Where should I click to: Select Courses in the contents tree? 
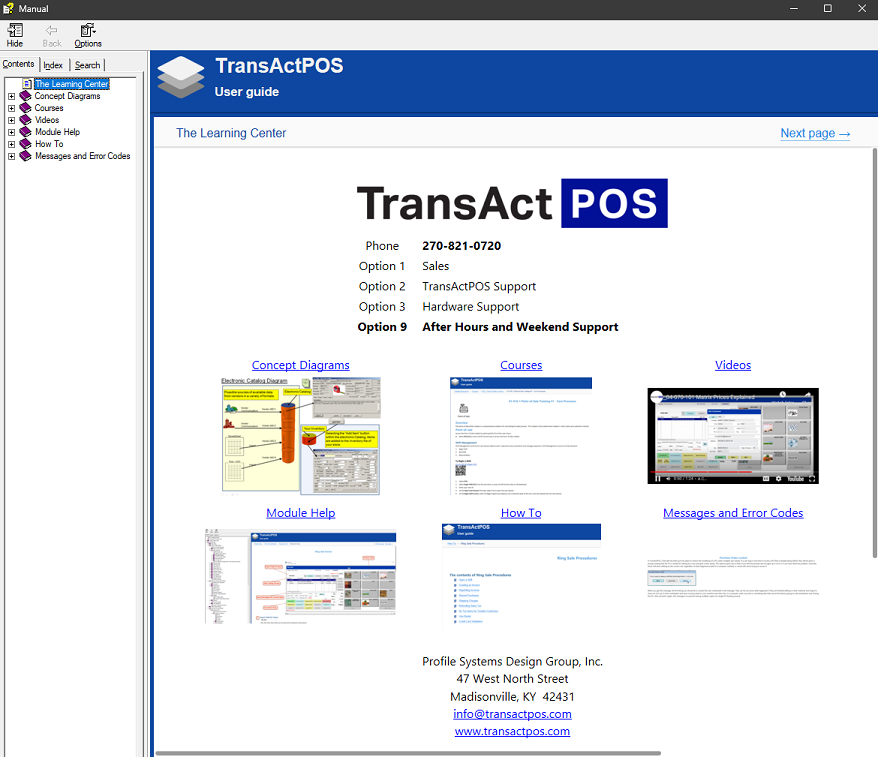pyautogui.click(x=49, y=108)
